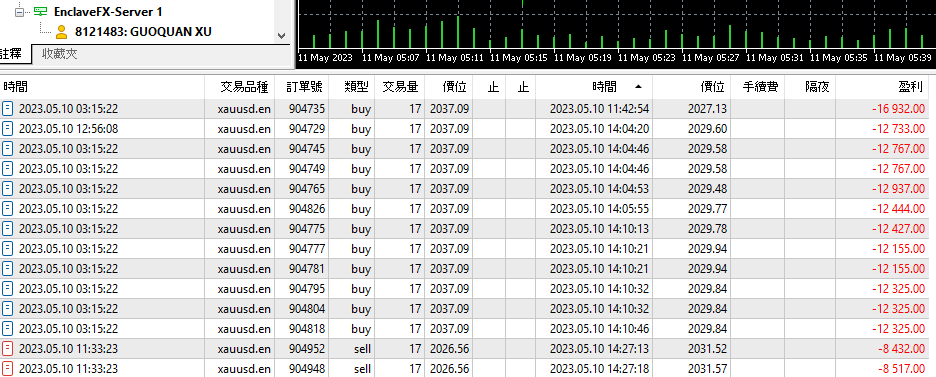
Task: Click the sell type cell of order 904952
Action: [x=362, y=348]
